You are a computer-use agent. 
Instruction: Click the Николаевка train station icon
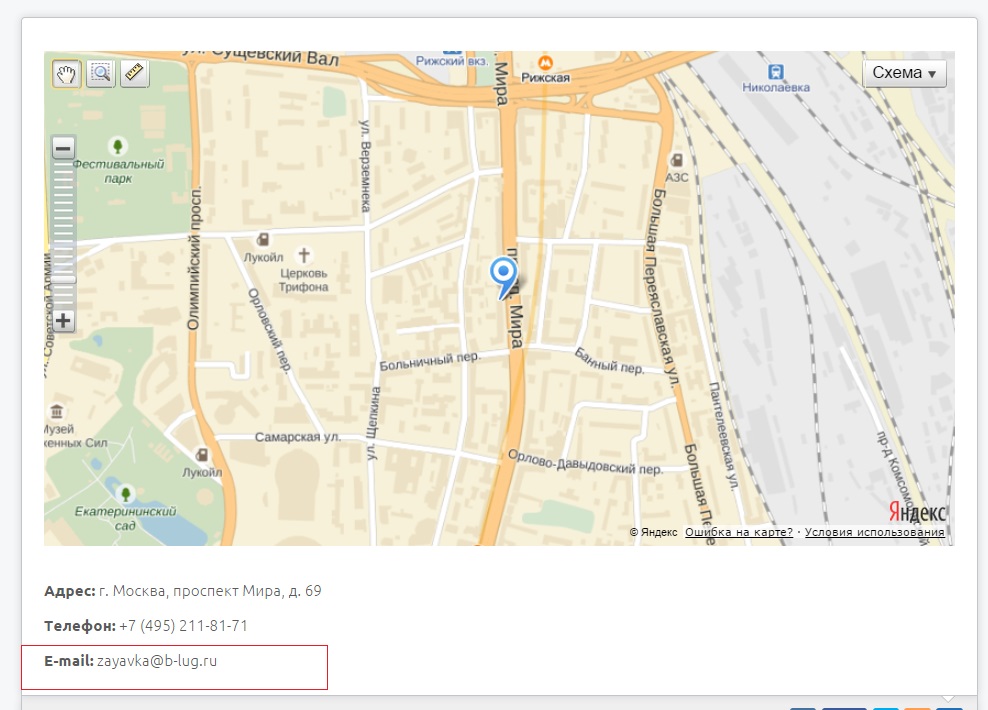pyautogui.click(x=775, y=70)
